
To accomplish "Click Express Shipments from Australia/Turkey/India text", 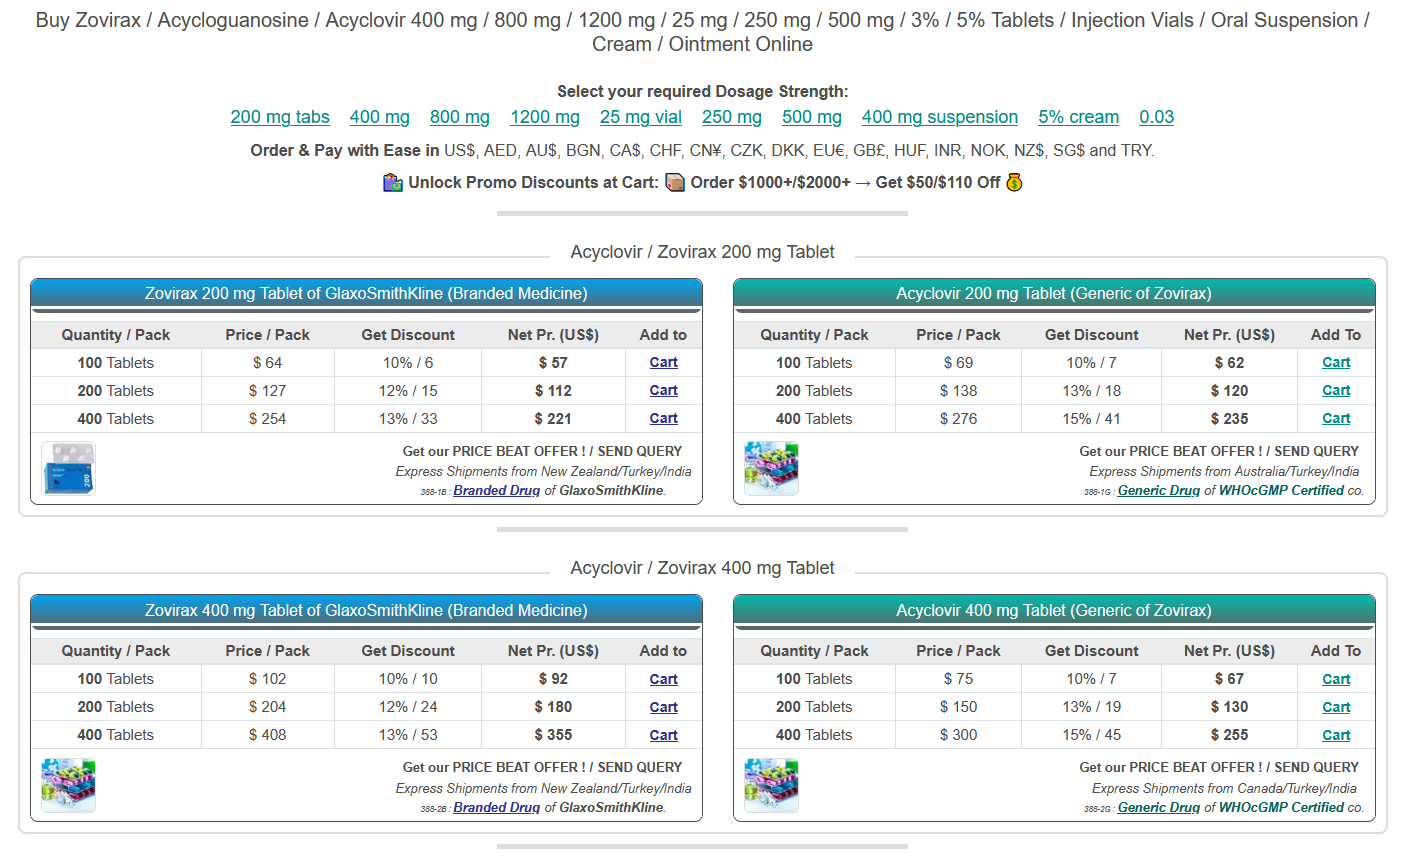I will click(1224, 472).
